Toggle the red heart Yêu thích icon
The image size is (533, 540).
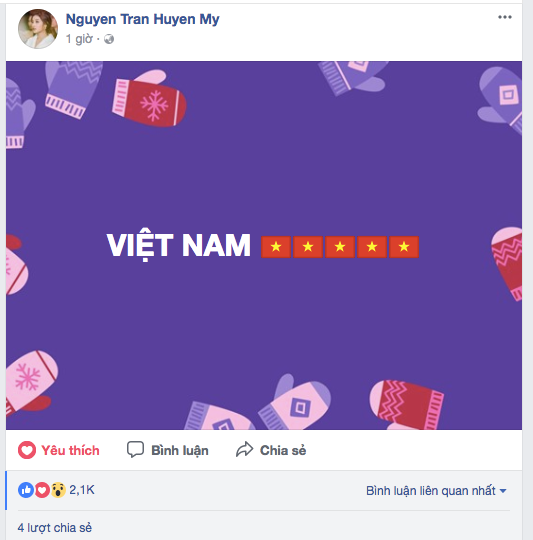pyautogui.click(x=27, y=450)
